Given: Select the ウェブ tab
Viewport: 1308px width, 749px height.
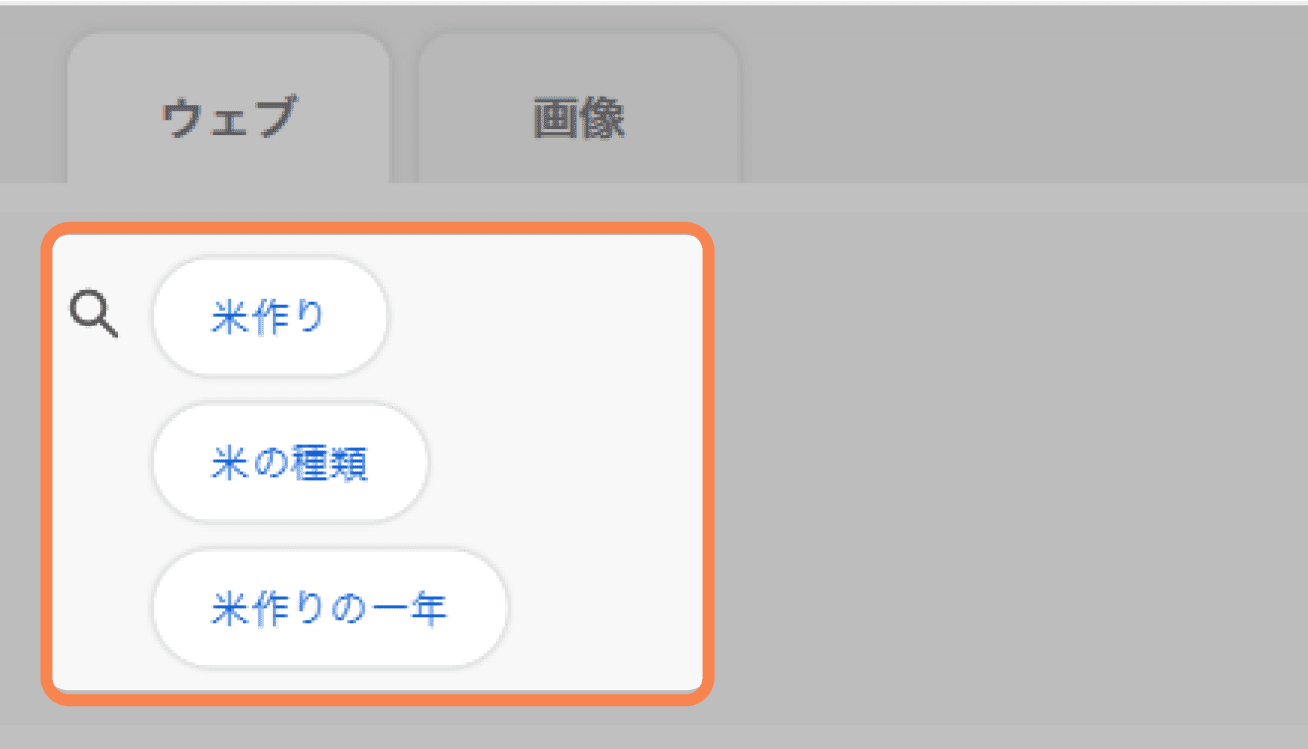Looking at the screenshot, I should [229, 119].
